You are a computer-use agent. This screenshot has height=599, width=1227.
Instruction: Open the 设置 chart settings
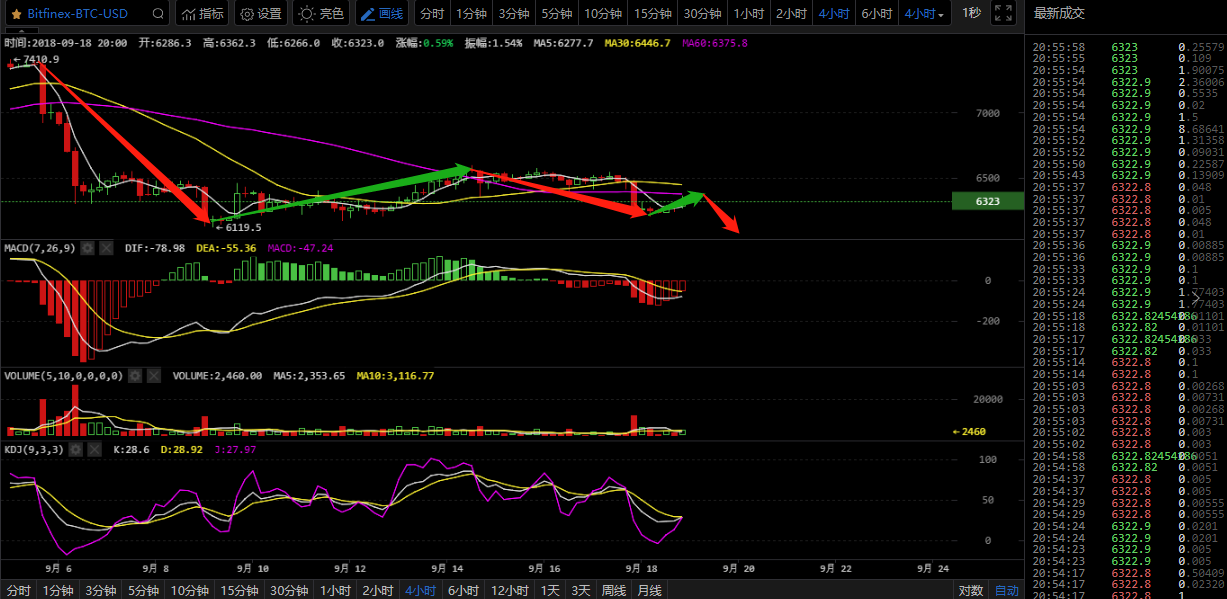(259, 14)
